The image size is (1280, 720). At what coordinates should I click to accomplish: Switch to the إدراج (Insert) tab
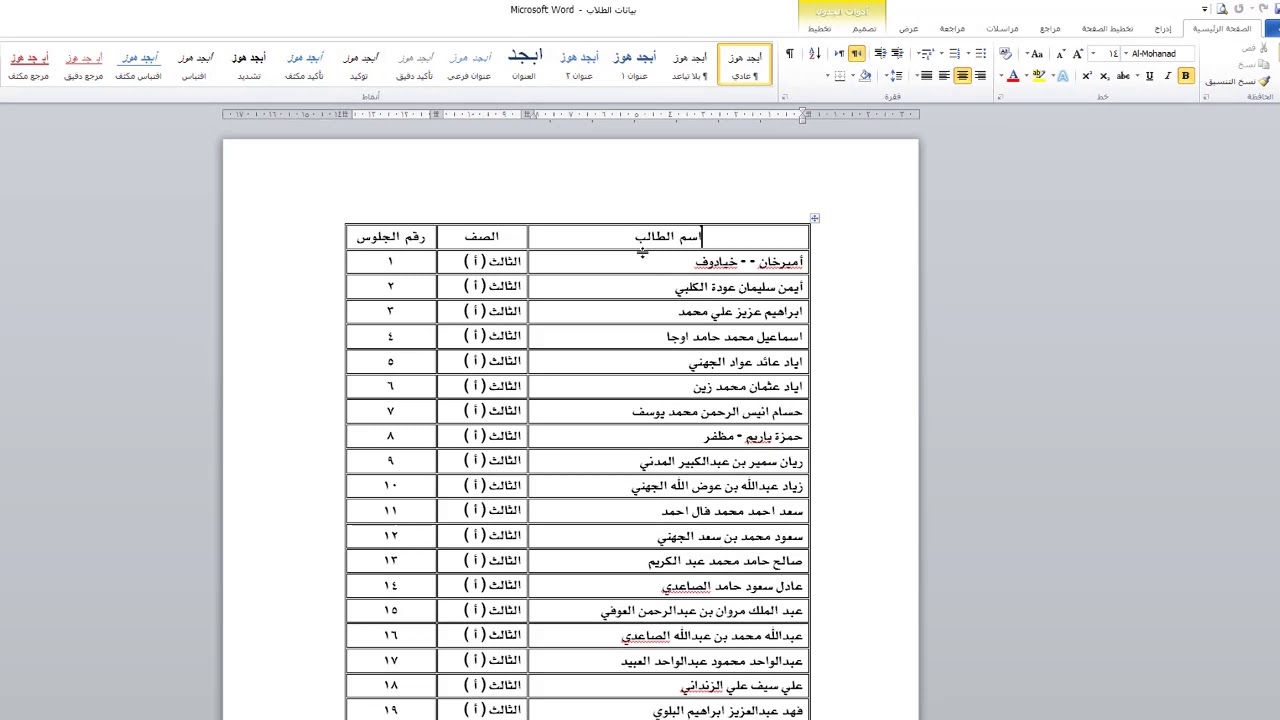click(1162, 29)
